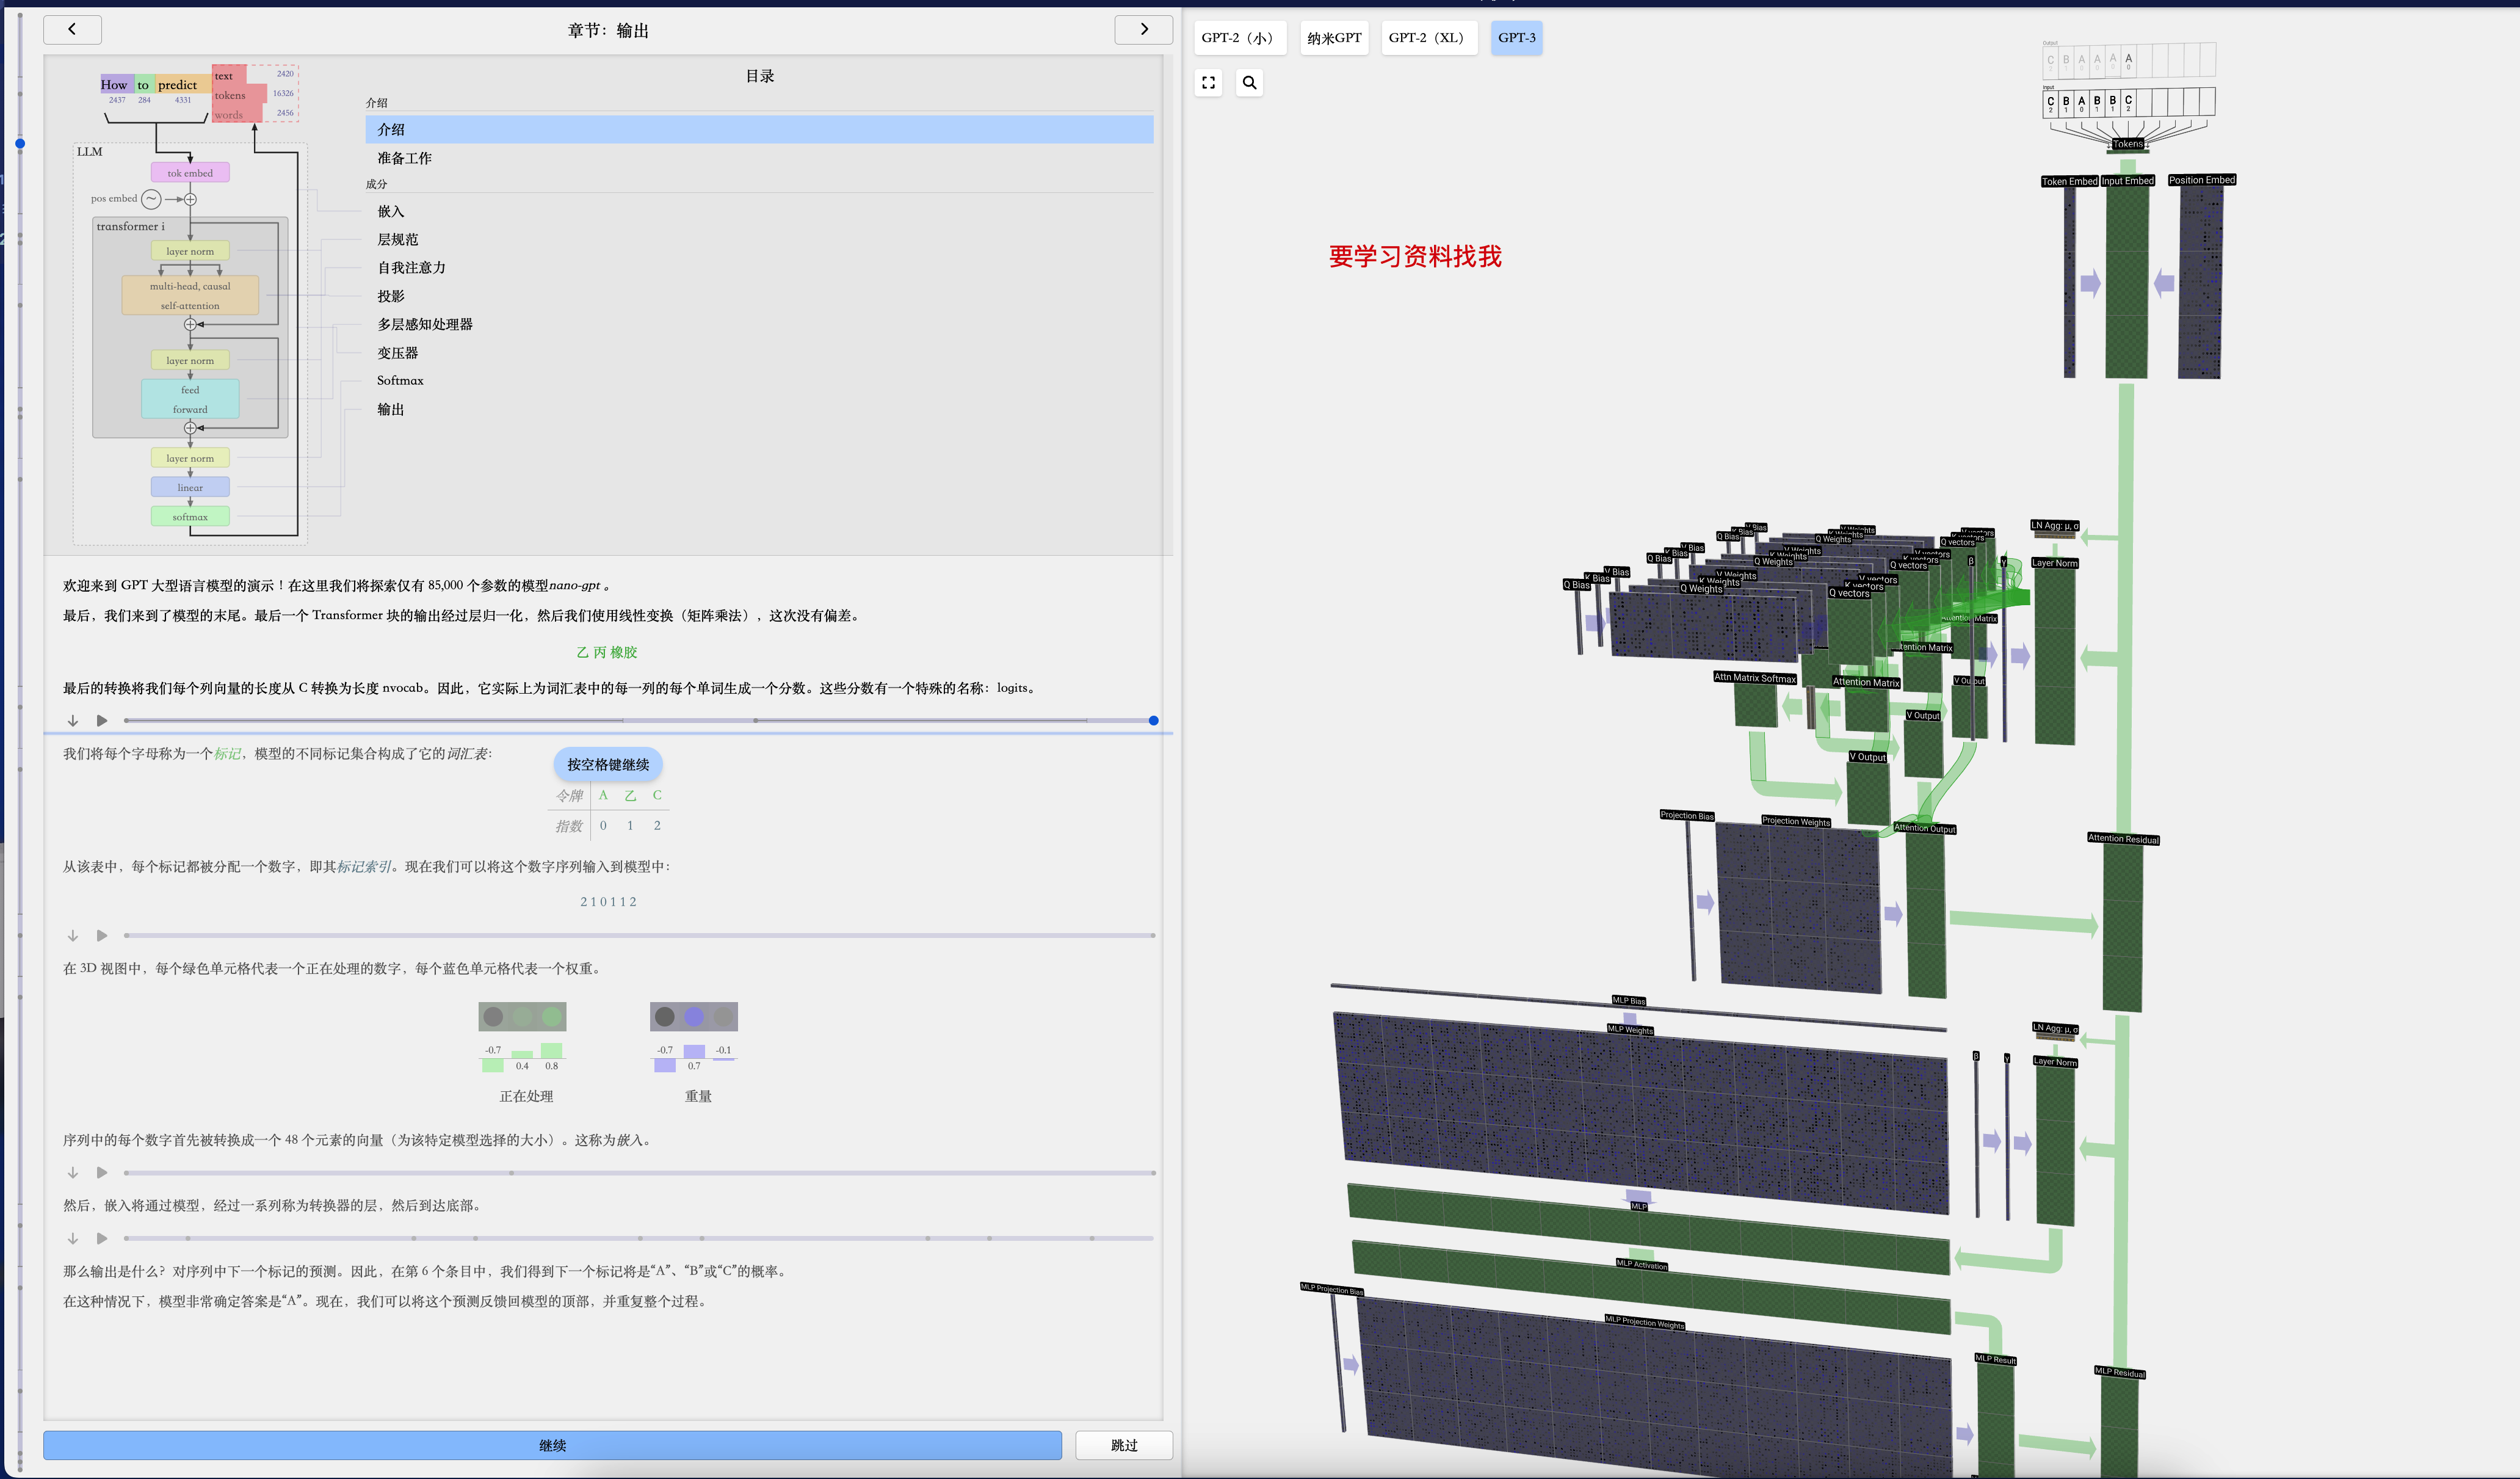Click the slider below 210112 sequence
Image resolution: width=2520 pixels, height=1479 pixels.
639,935
